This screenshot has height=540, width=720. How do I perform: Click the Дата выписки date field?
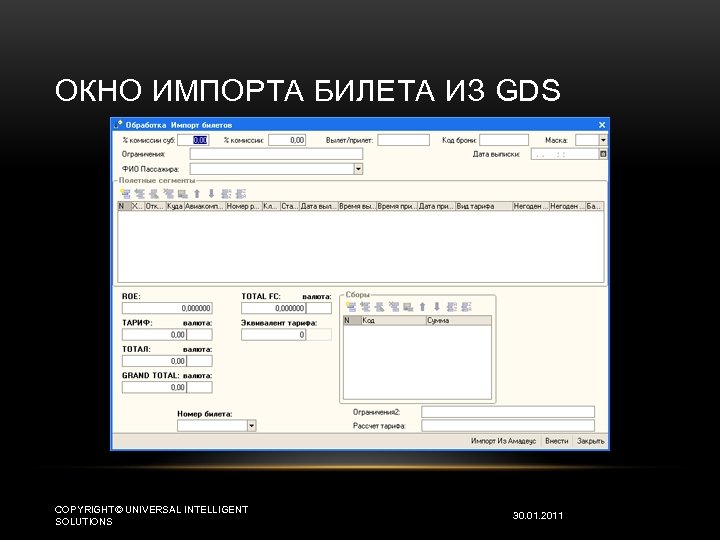tap(565, 154)
